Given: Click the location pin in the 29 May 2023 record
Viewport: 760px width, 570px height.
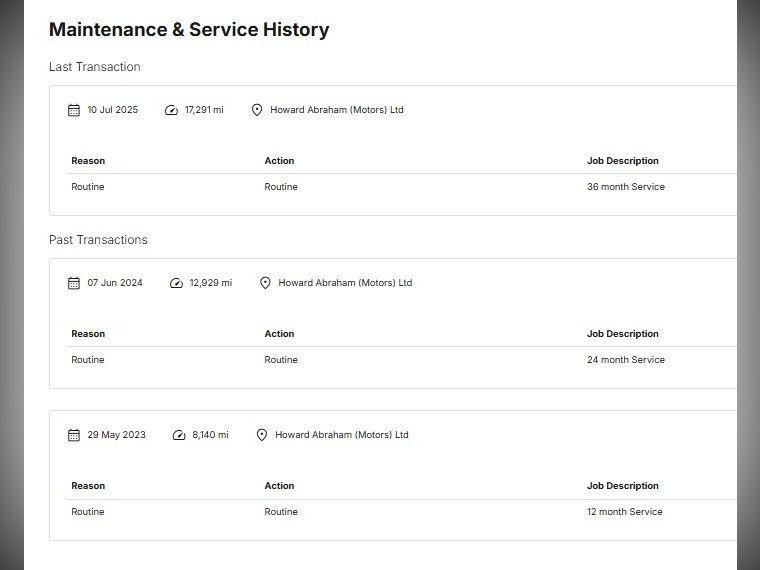Looking at the screenshot, I should point(262,435).
